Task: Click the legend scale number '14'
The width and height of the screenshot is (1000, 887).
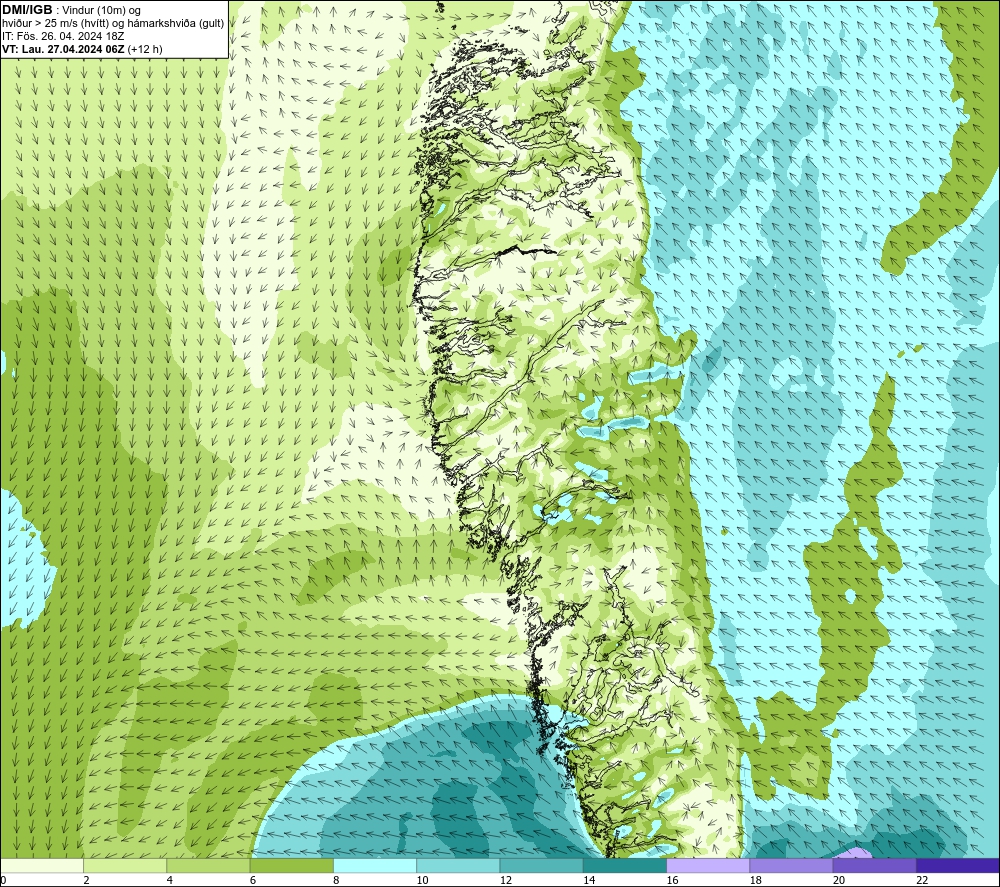Action: pyautogui.click(x=589, y=880)
